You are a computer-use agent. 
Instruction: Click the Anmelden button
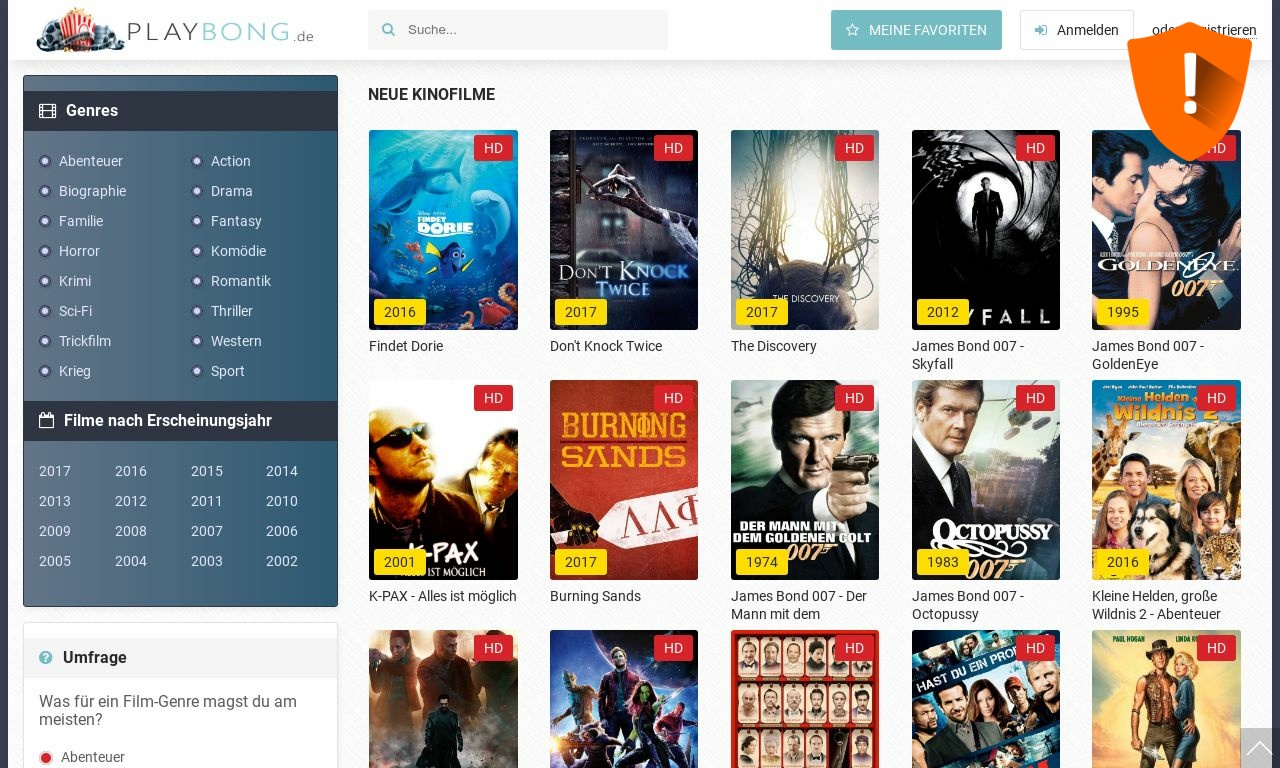click(x=1077, y=30)
